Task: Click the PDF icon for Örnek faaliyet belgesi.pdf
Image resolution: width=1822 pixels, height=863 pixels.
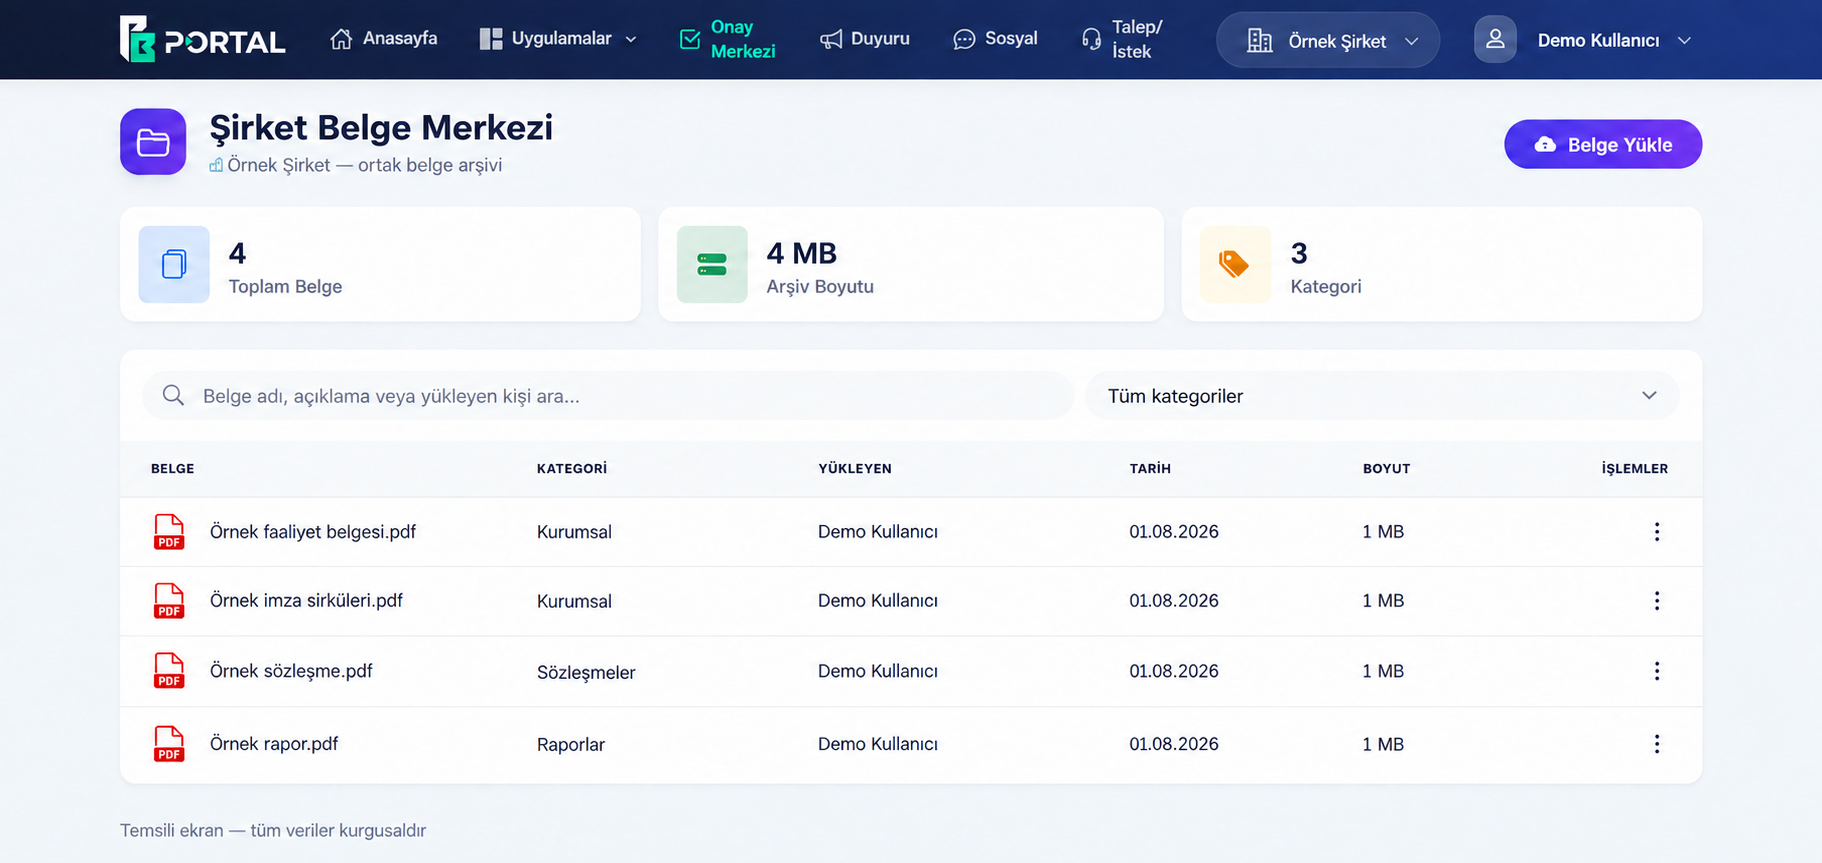Action: click(x=169, y=532)
